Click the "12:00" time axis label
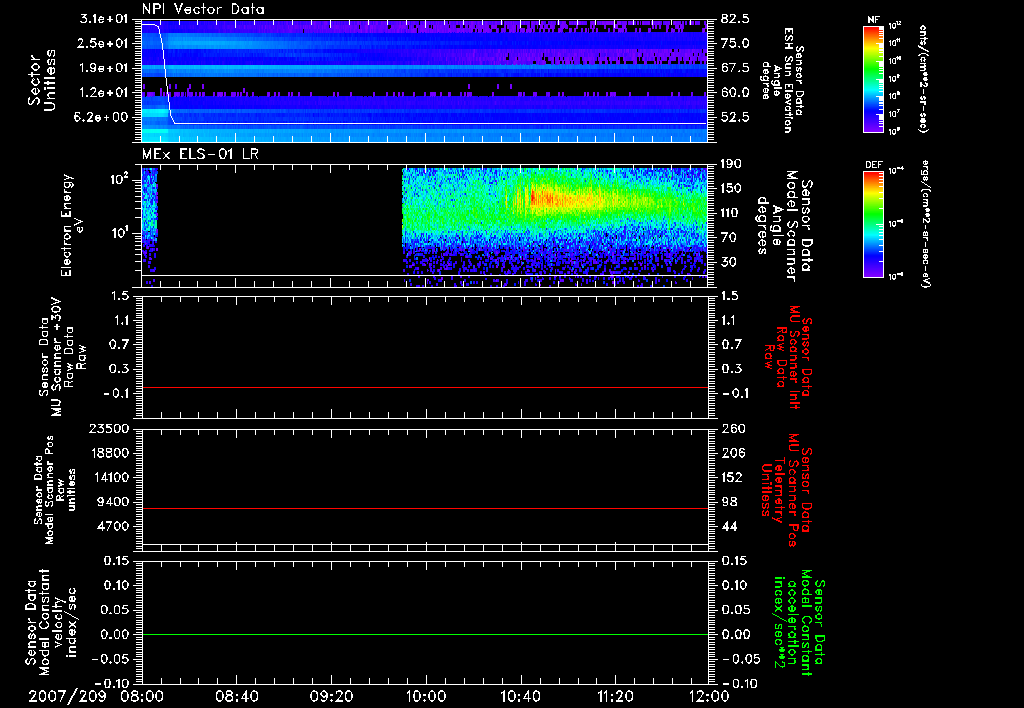 709,696
